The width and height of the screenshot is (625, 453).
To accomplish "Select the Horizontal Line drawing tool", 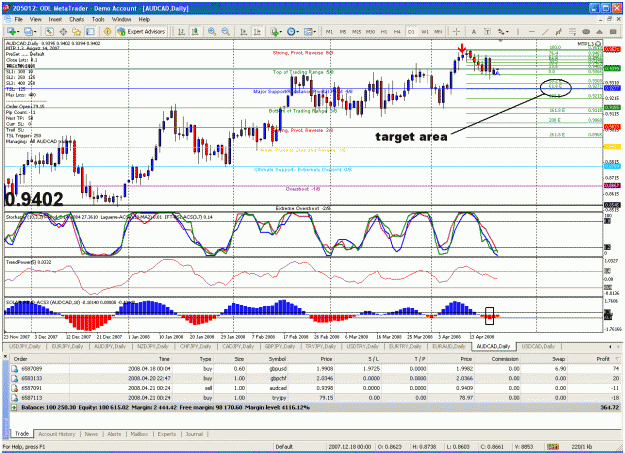I will pos(531,32).
